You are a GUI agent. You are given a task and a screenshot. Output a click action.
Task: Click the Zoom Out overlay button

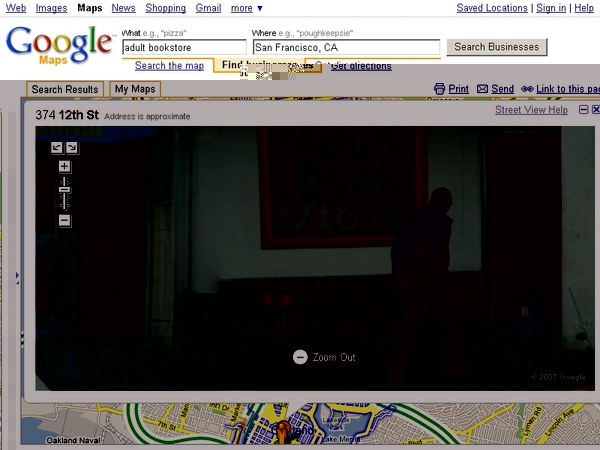324,357
